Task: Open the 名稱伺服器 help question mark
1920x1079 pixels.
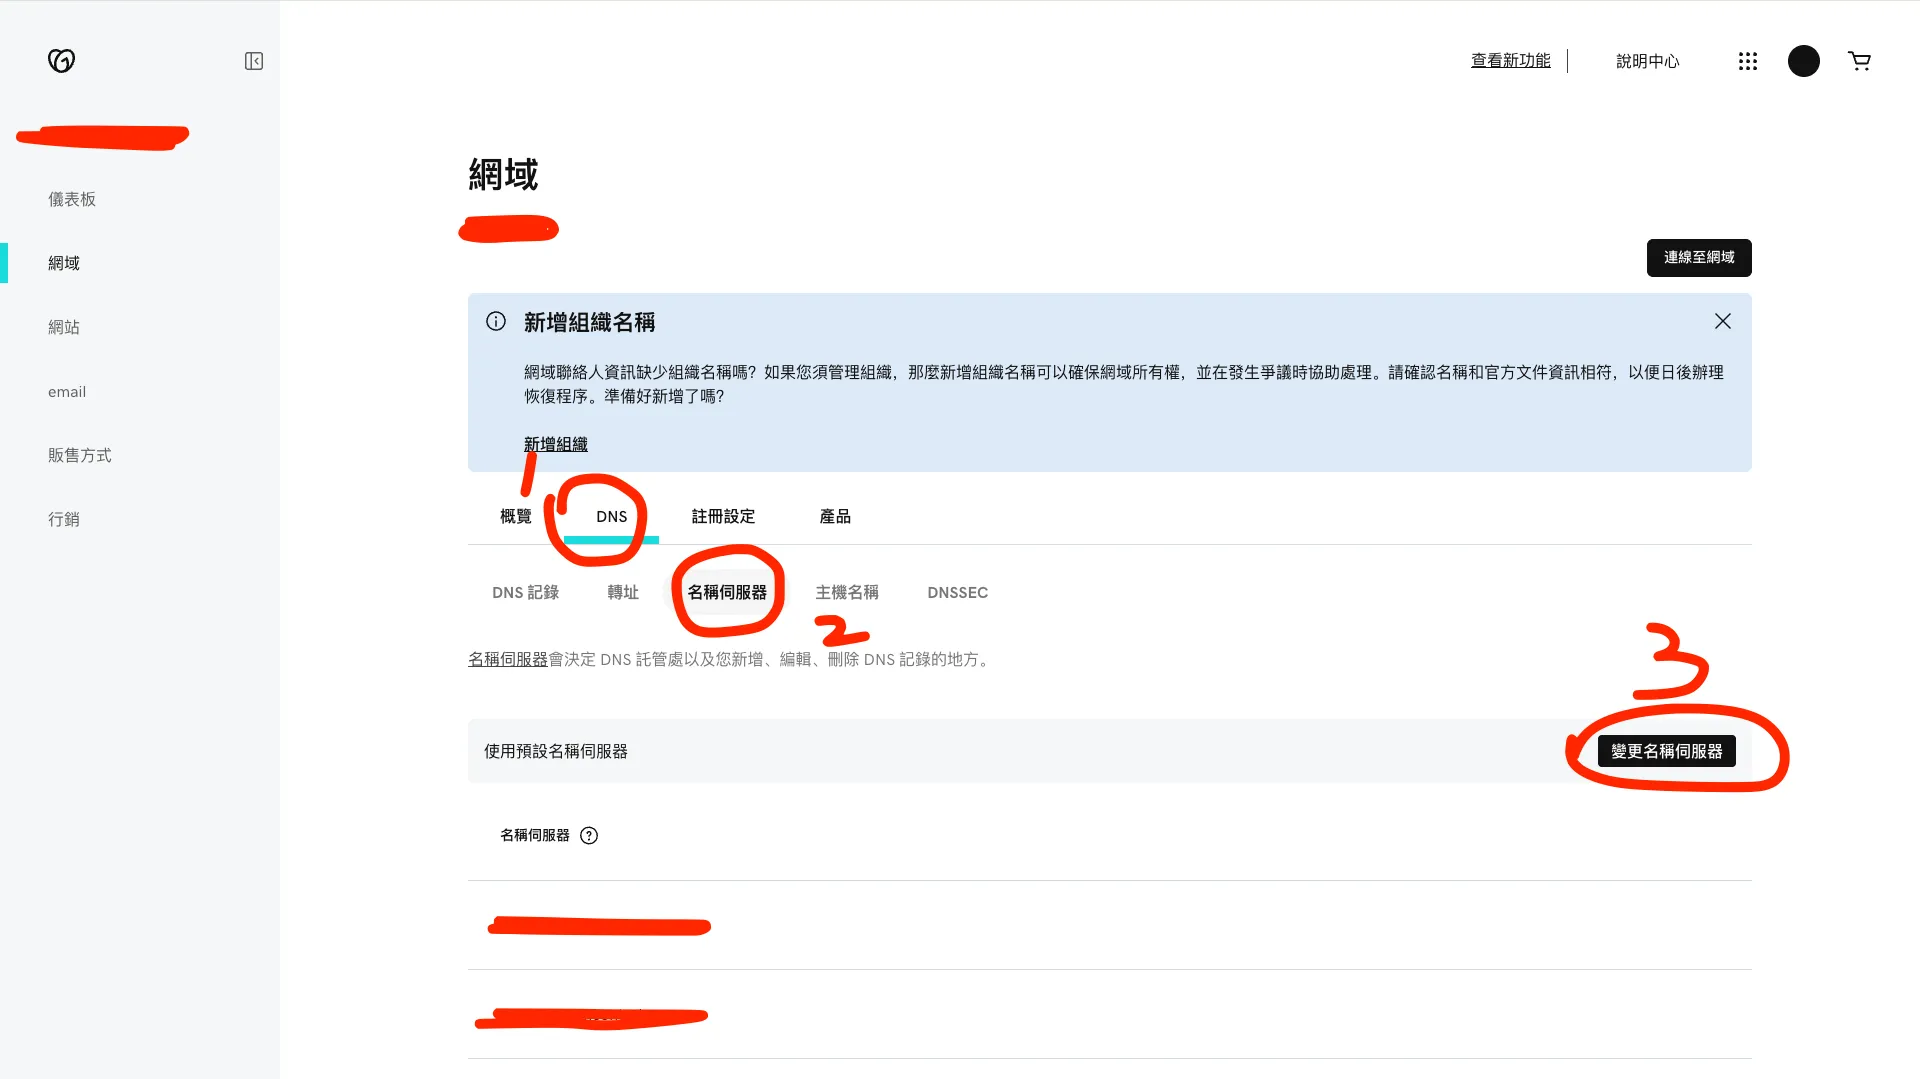Action: [589, 835]
